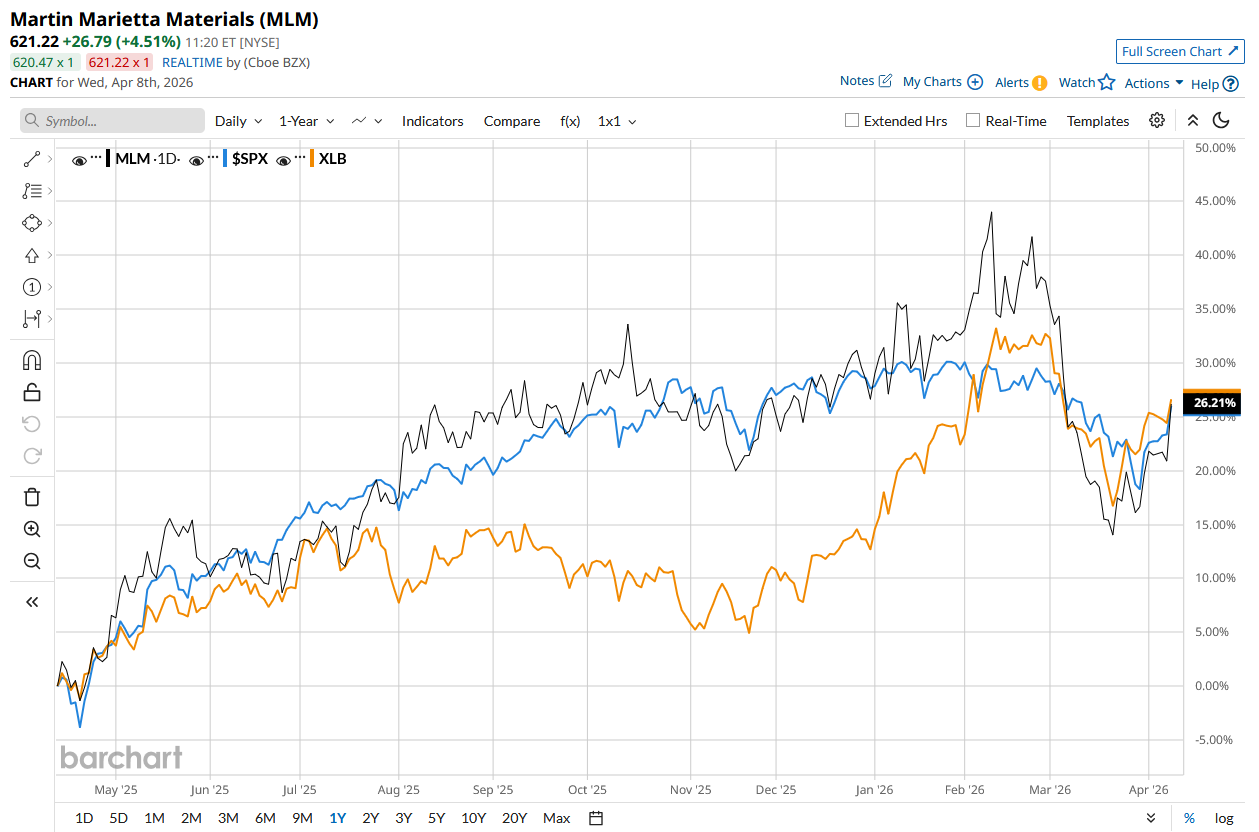Hide the $SPX comparison line
The image size is (1259, 832).
click(197, 159)
